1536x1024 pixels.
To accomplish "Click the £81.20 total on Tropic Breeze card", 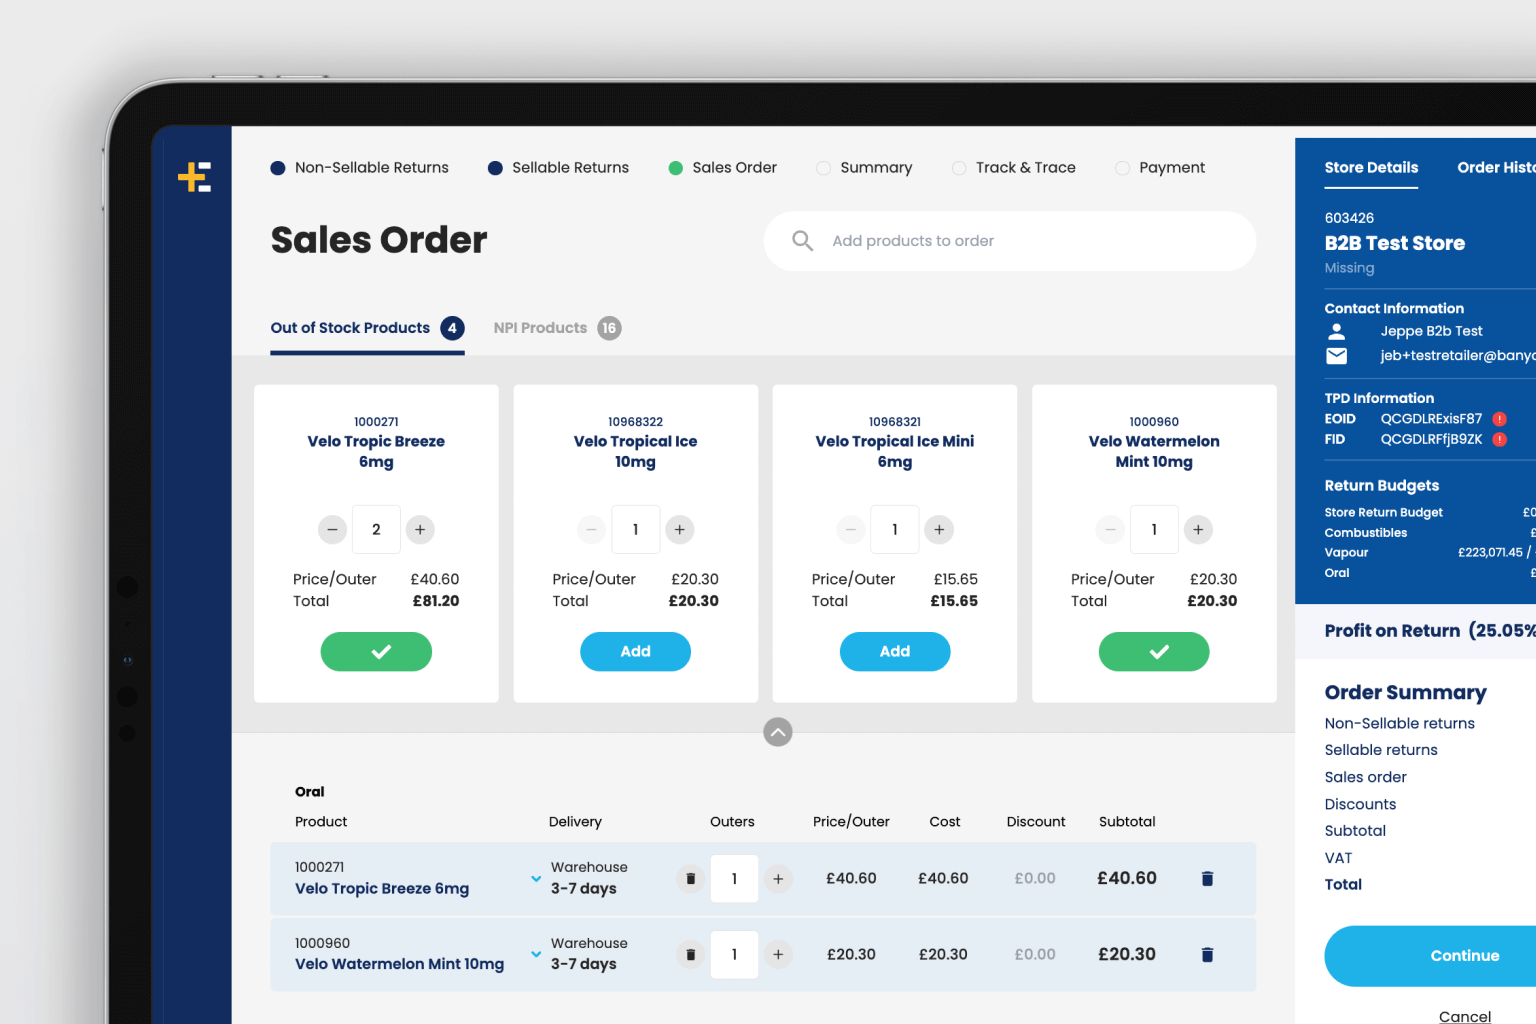I will tap(436, 601).
